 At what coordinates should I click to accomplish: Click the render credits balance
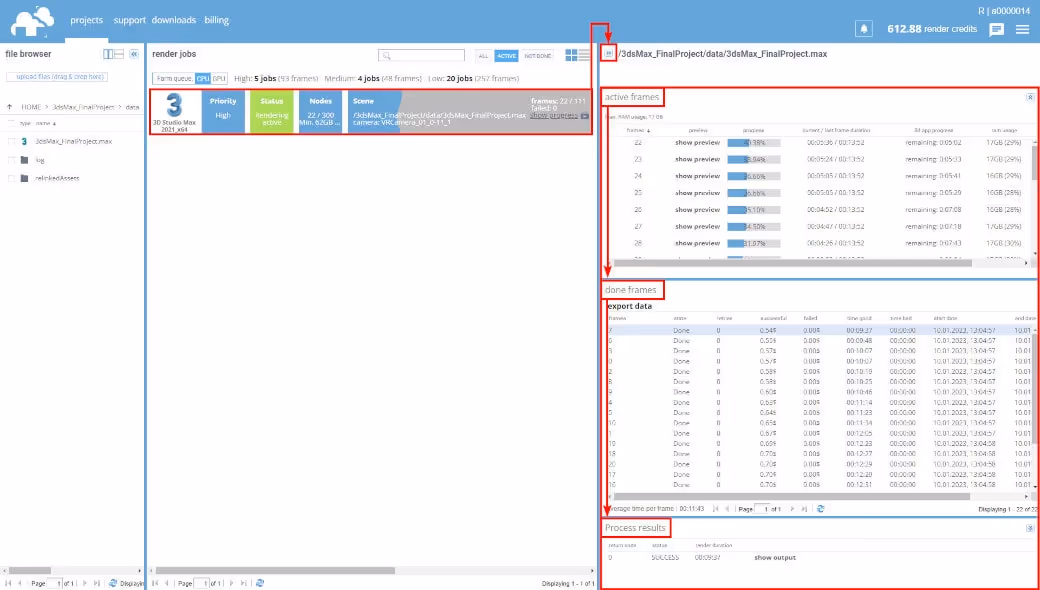[932, 29]
